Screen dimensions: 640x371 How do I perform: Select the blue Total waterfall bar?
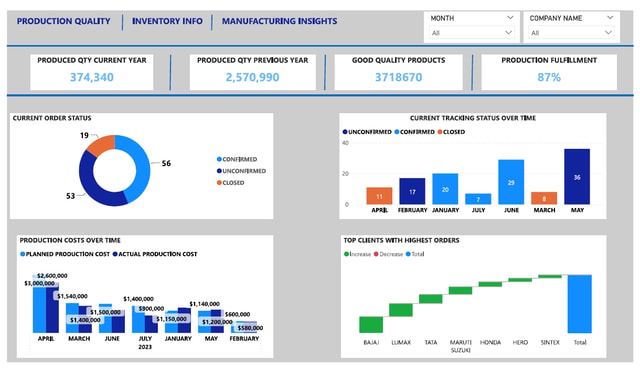(x=580, y=304)
